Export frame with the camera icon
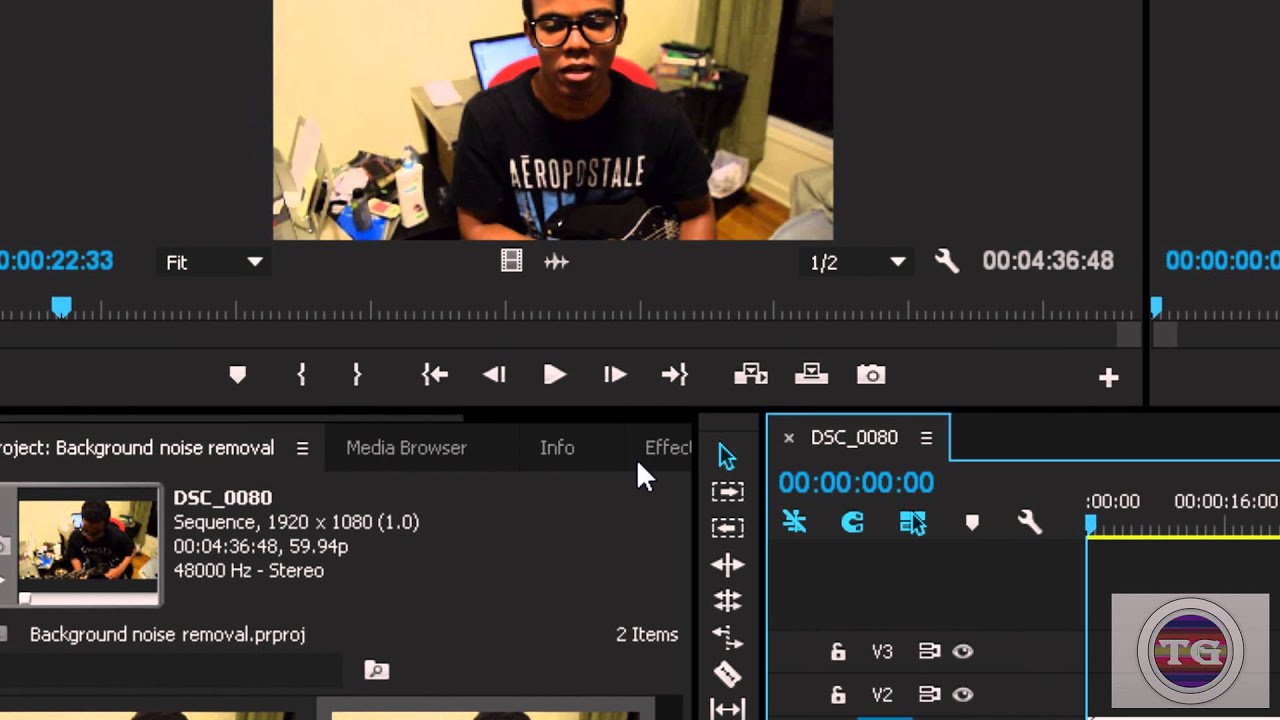The image size is (1280, 720). [x=871, y=375]
